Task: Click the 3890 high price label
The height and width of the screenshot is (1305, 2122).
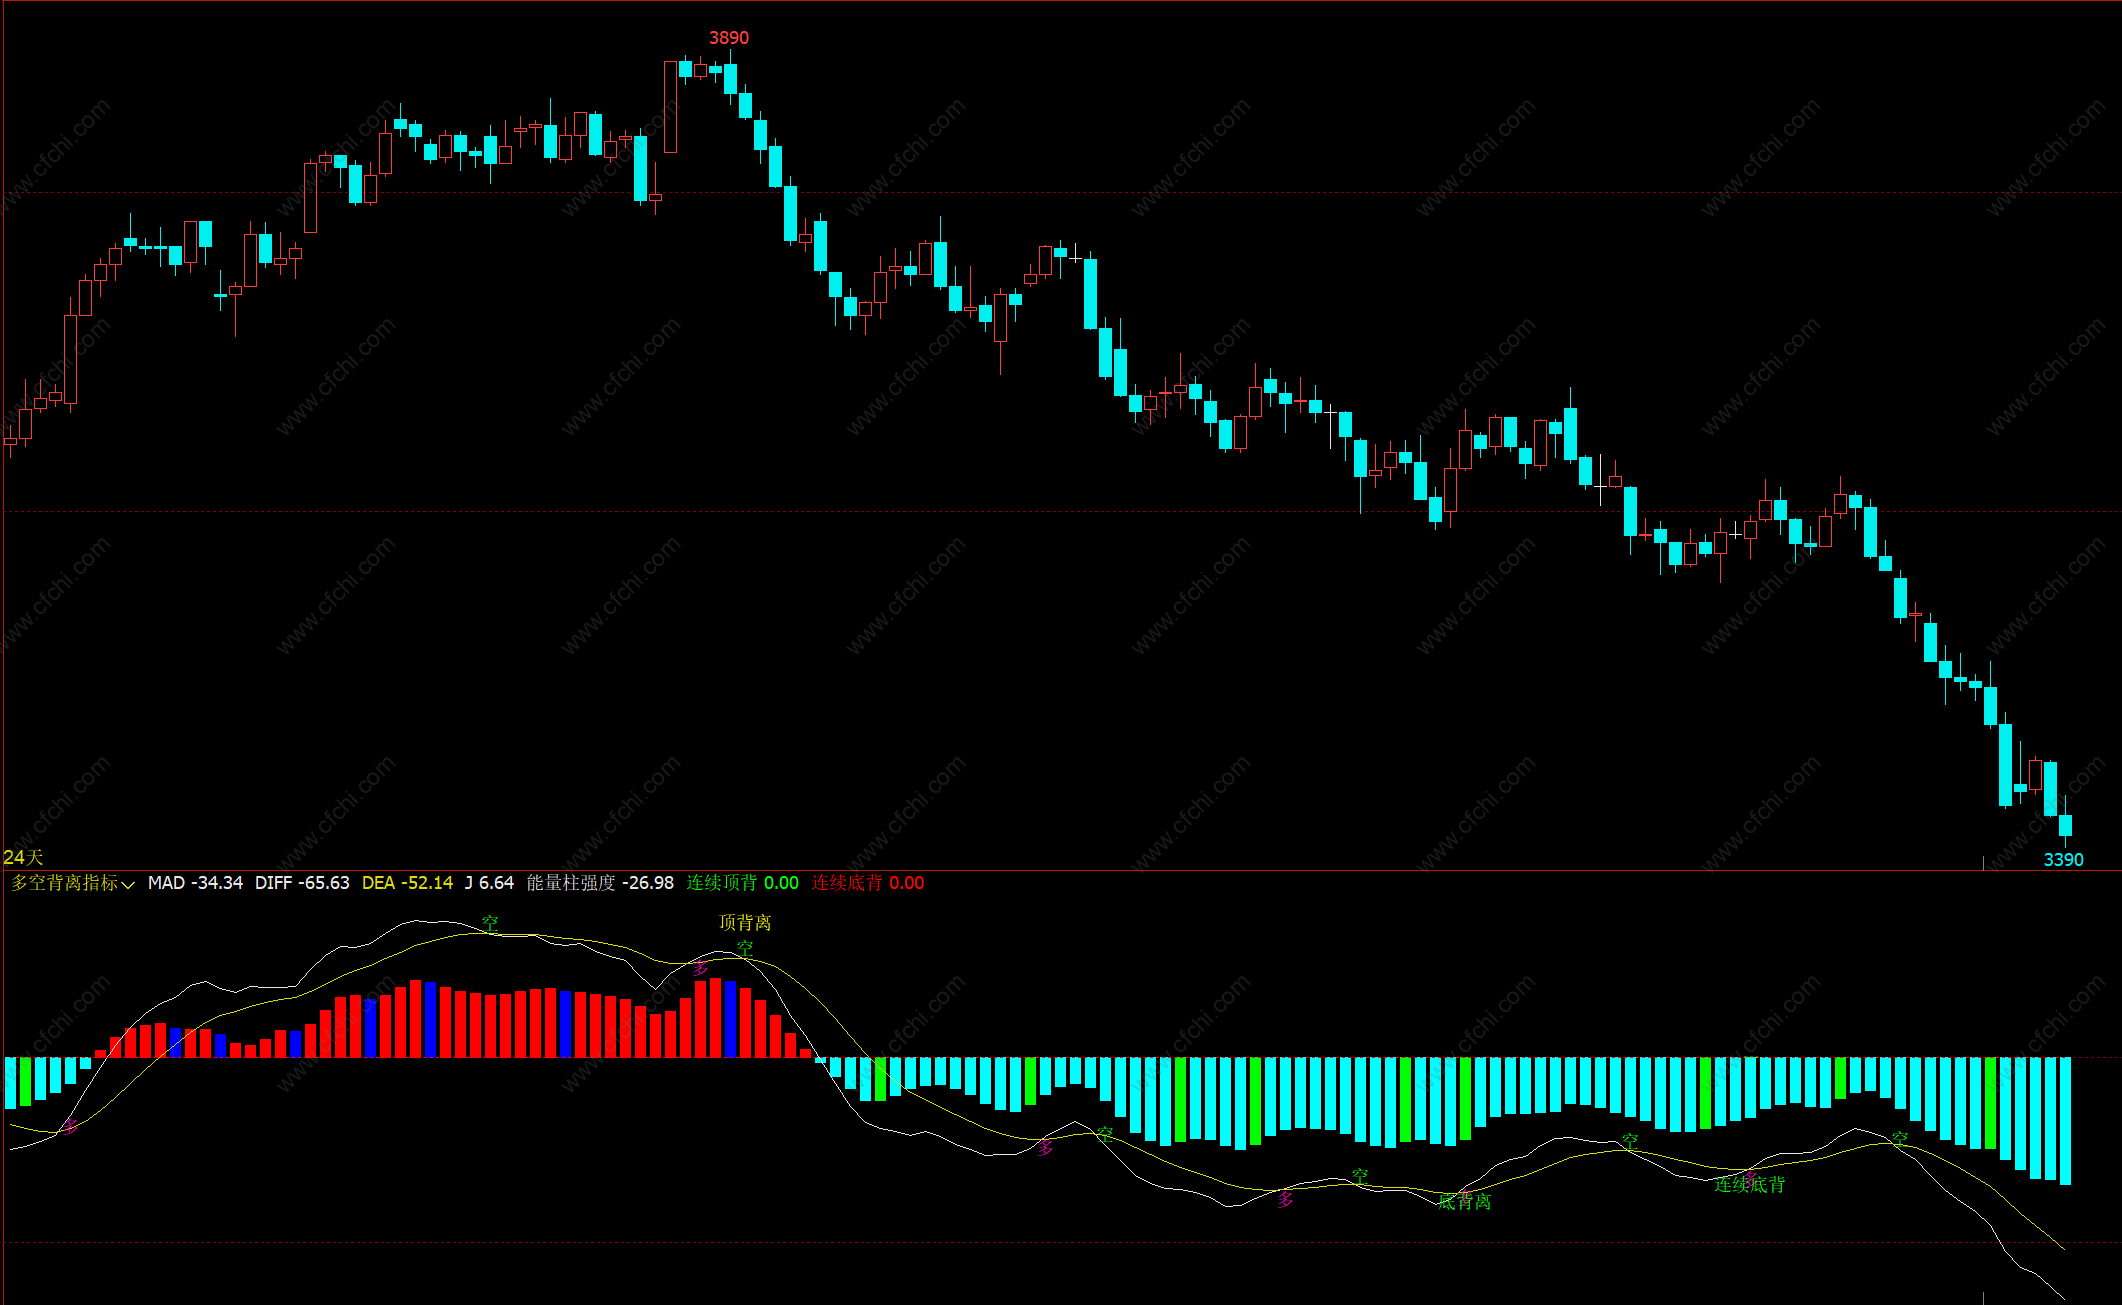Action: 728,38
